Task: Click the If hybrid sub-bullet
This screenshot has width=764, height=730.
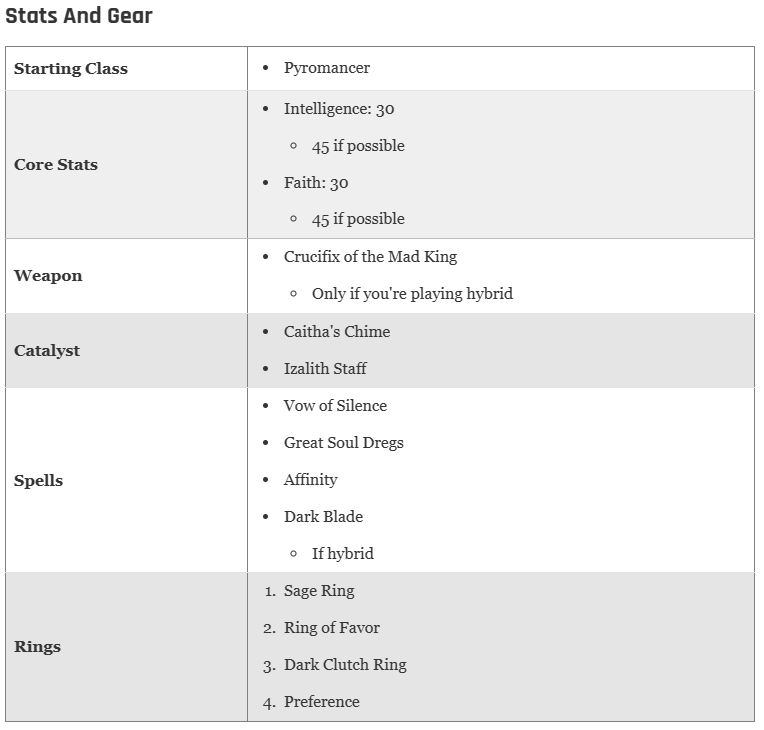Action: click(343, 554)
